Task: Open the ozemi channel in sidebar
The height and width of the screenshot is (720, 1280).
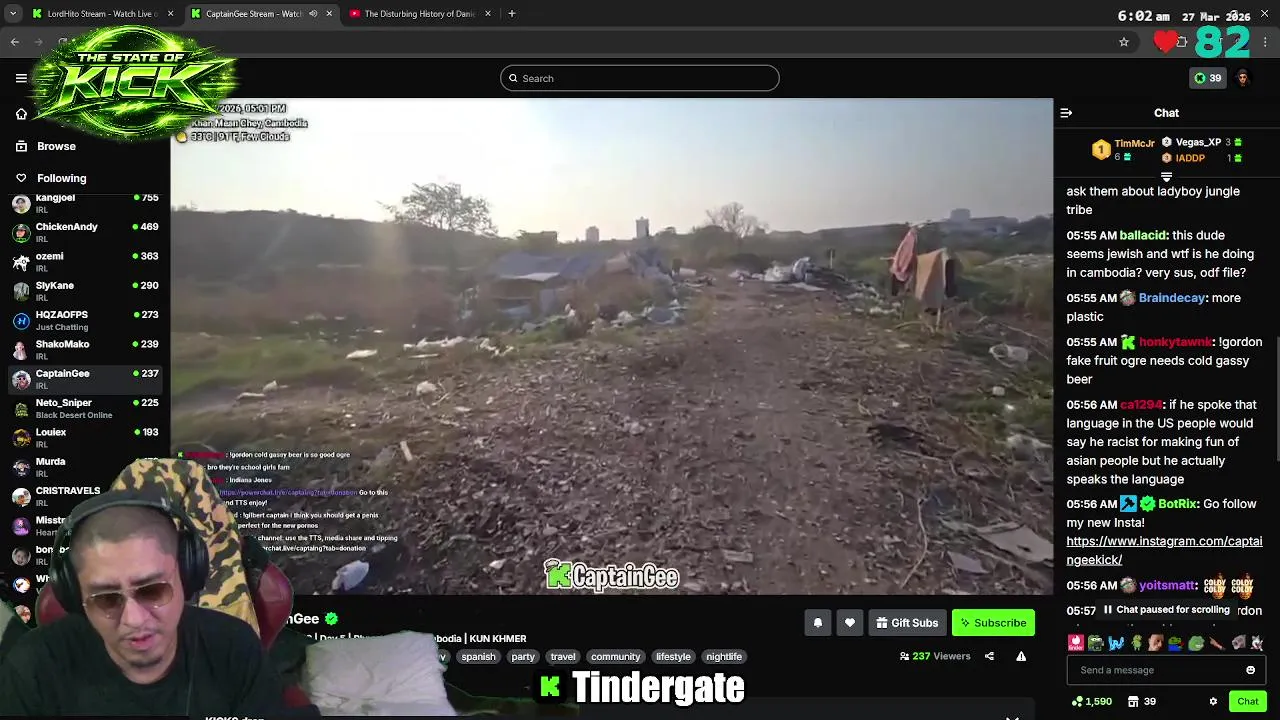Action: tap(85, 262)
